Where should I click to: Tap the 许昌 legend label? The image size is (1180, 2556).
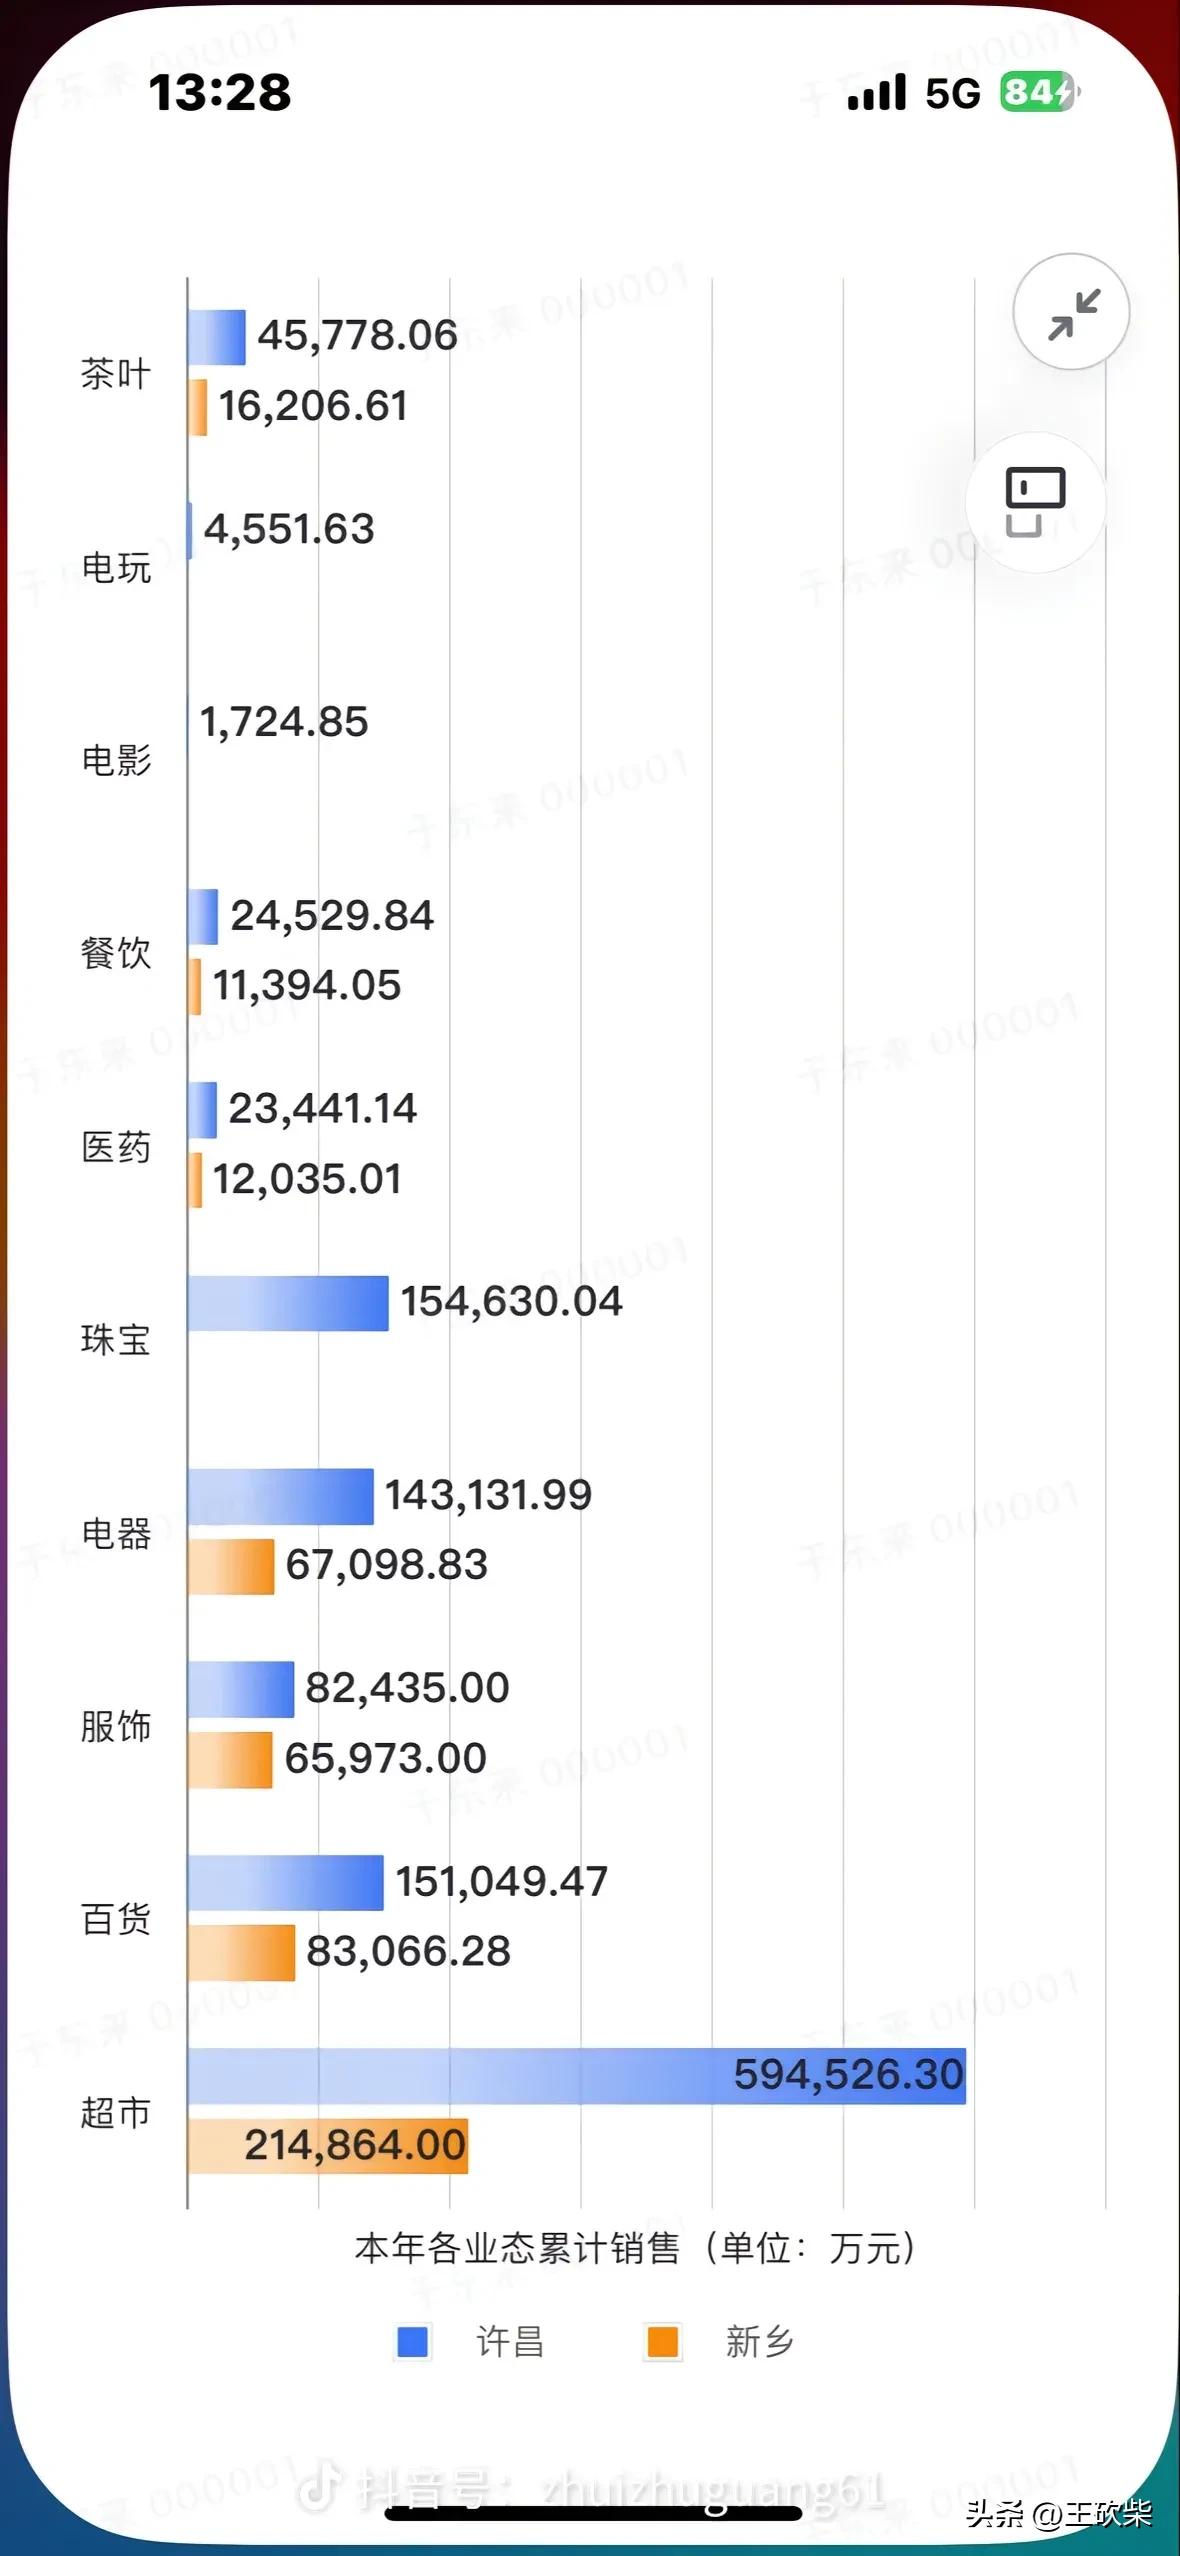[x=509, y=2341]
